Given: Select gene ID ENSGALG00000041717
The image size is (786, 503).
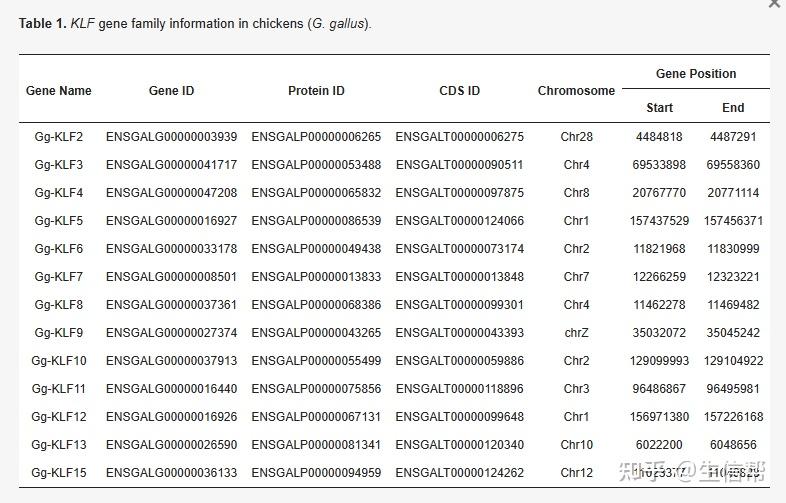Looking at the screenshot, I should coord(171,165).
